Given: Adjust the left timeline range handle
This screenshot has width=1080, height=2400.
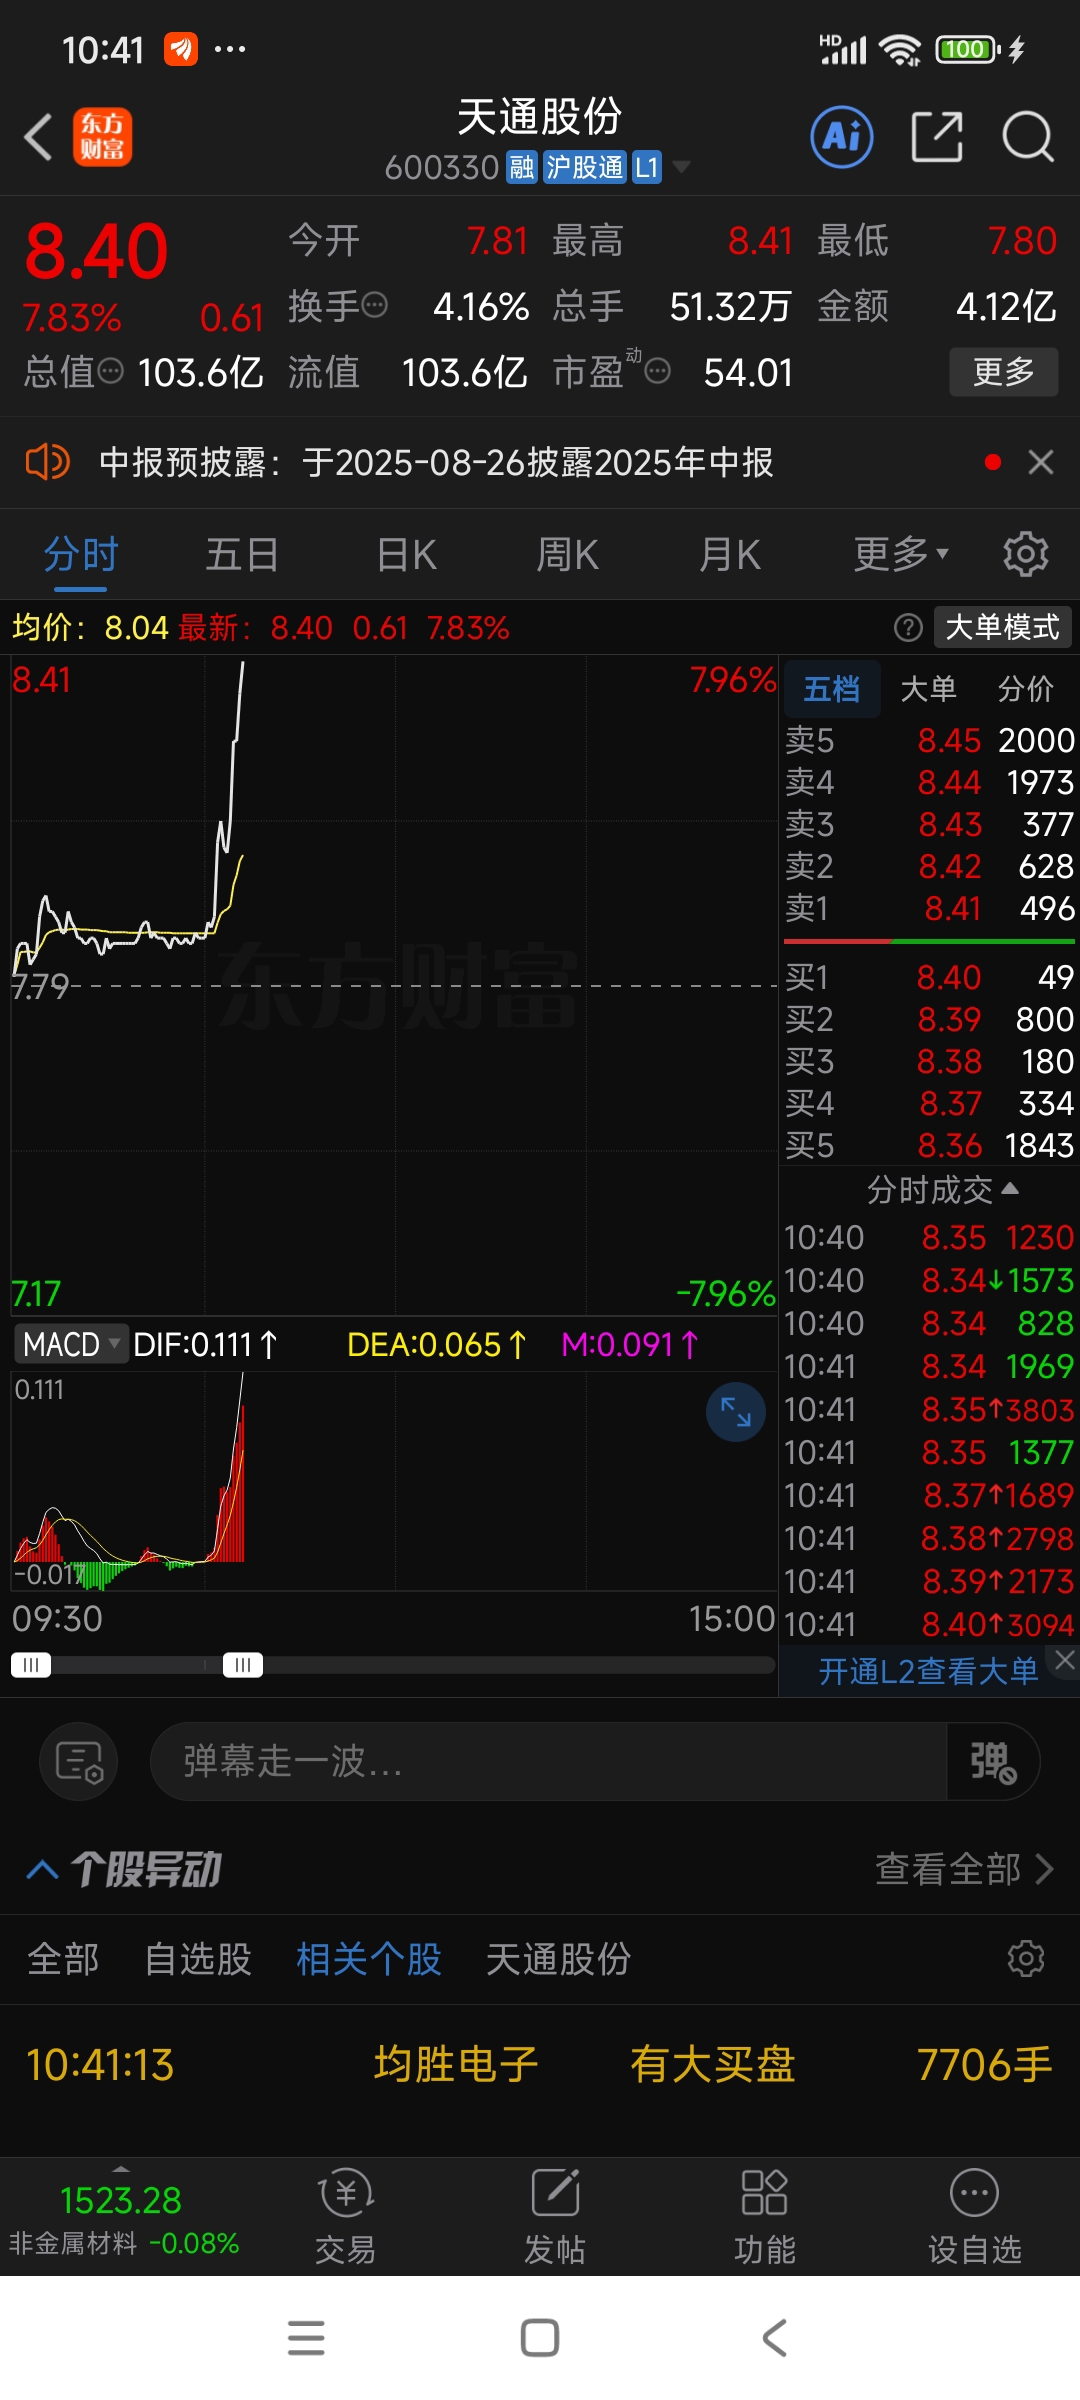Looking at the screenshot, I should tap(31, 1665).
